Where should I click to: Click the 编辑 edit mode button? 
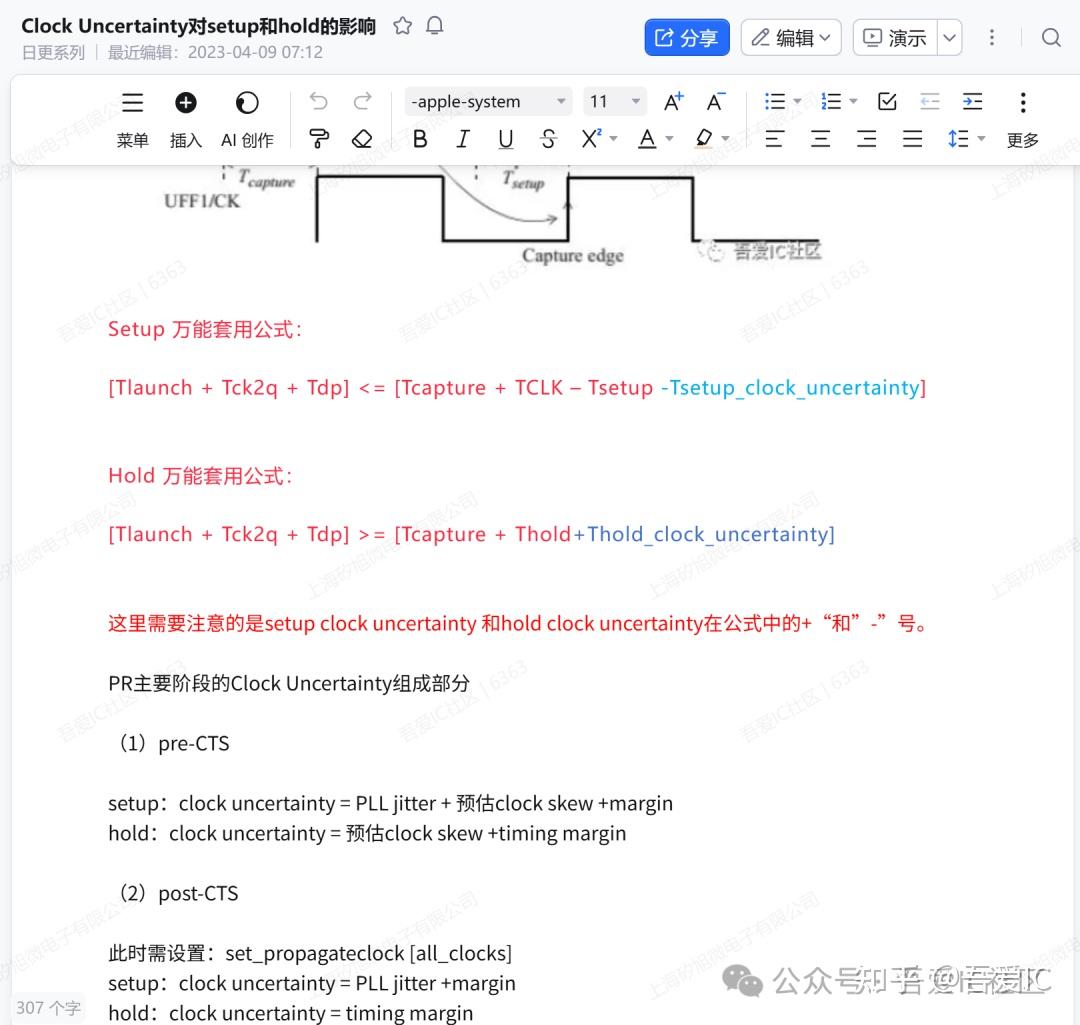tap(791, 37)
